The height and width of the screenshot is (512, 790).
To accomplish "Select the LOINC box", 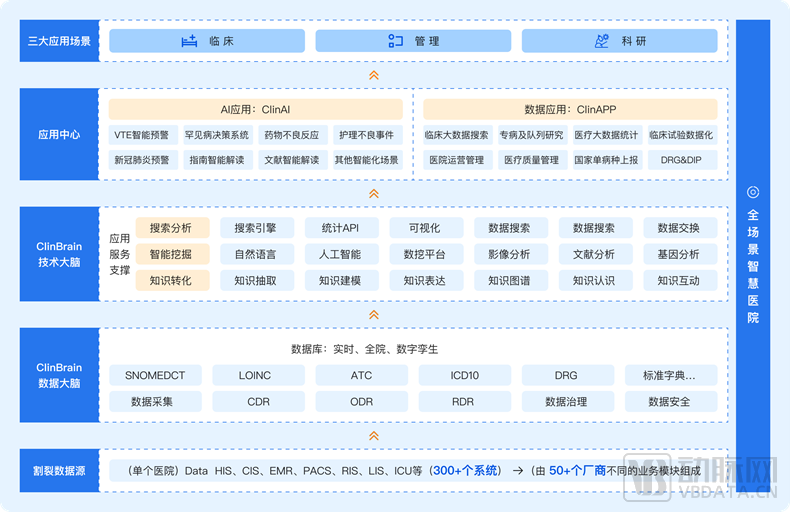I will pos(258,375).
